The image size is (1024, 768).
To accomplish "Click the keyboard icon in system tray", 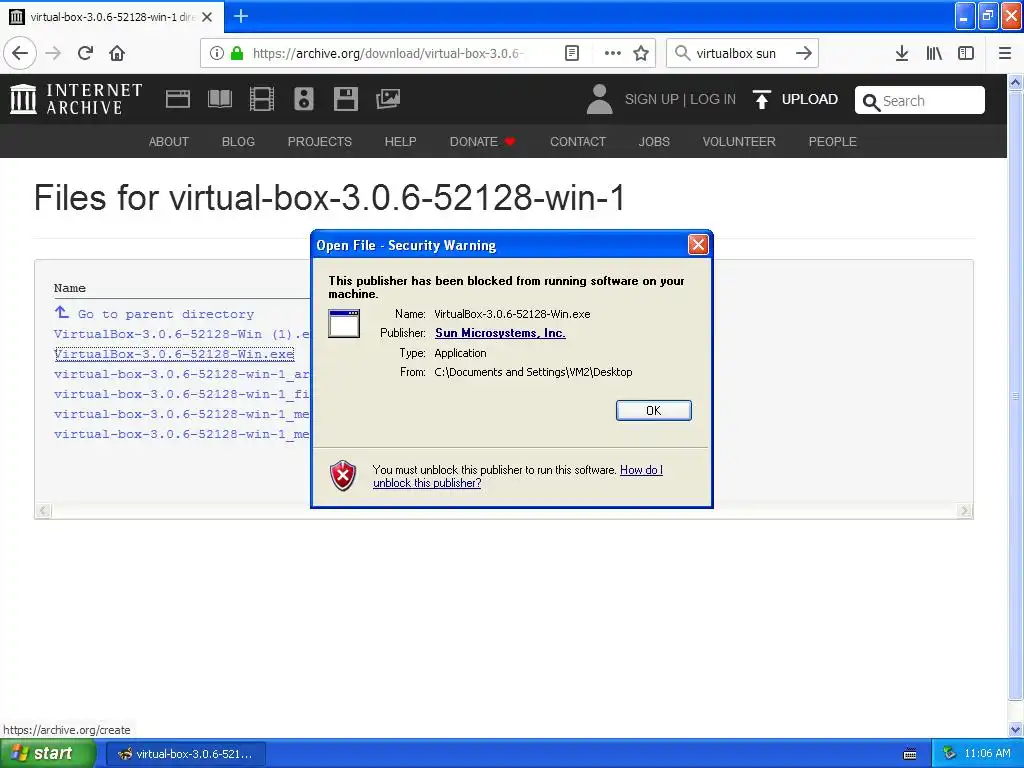I will click(x=910, y=754).
